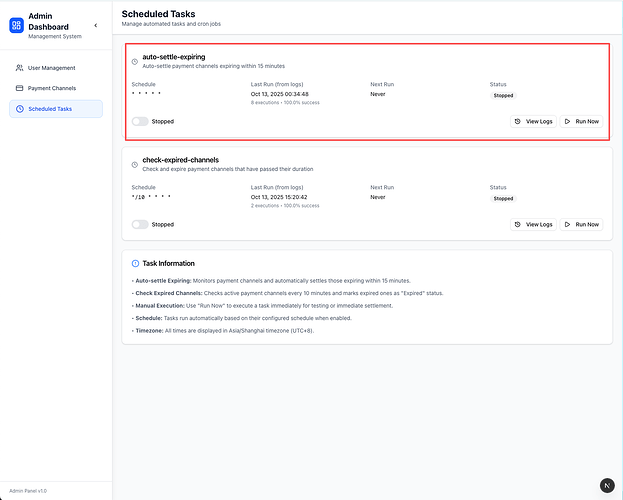The width and height of the screenshot is (623, 500).
Task: Open the Next.js badge in bottom corner
Action: tap(606, 485)
